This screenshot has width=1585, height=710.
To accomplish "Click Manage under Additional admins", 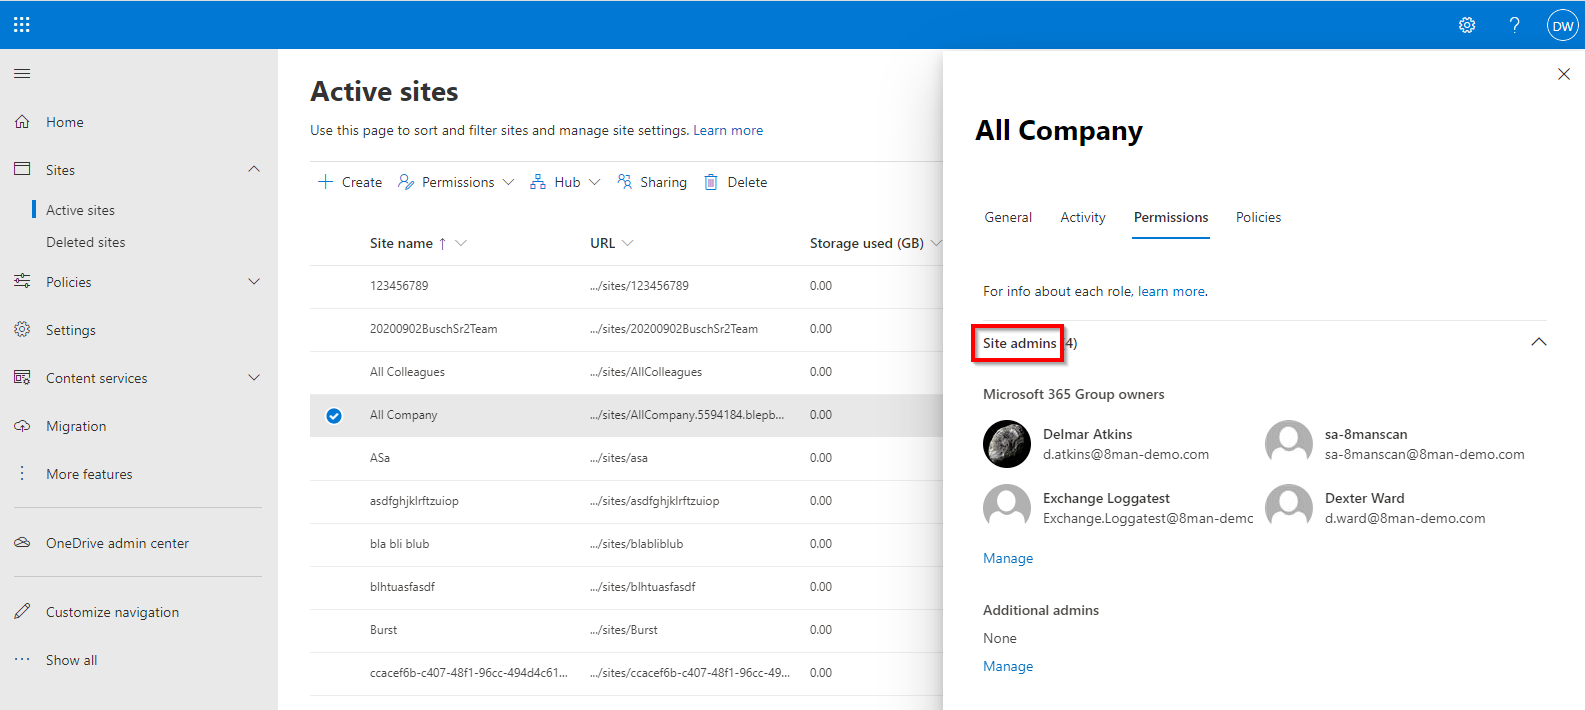I will click(x=1008, y=666).
